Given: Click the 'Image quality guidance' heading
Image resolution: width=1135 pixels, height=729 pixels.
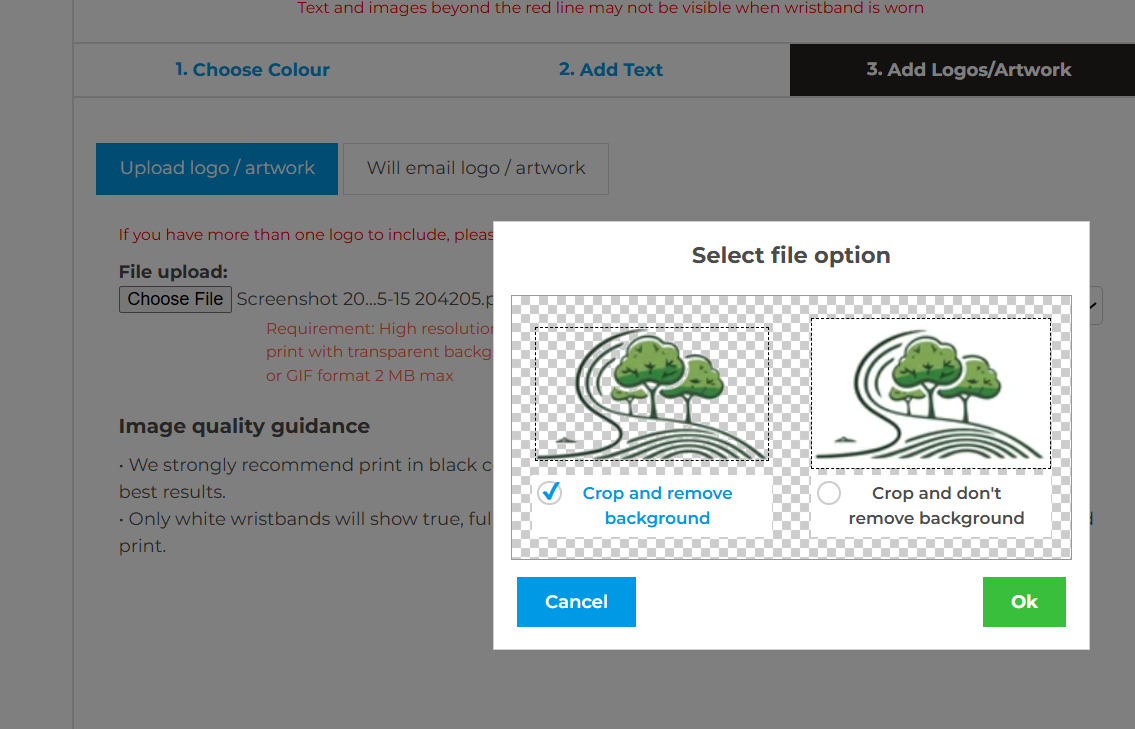Looking at the screenshot, I should [x=244, y=426].
